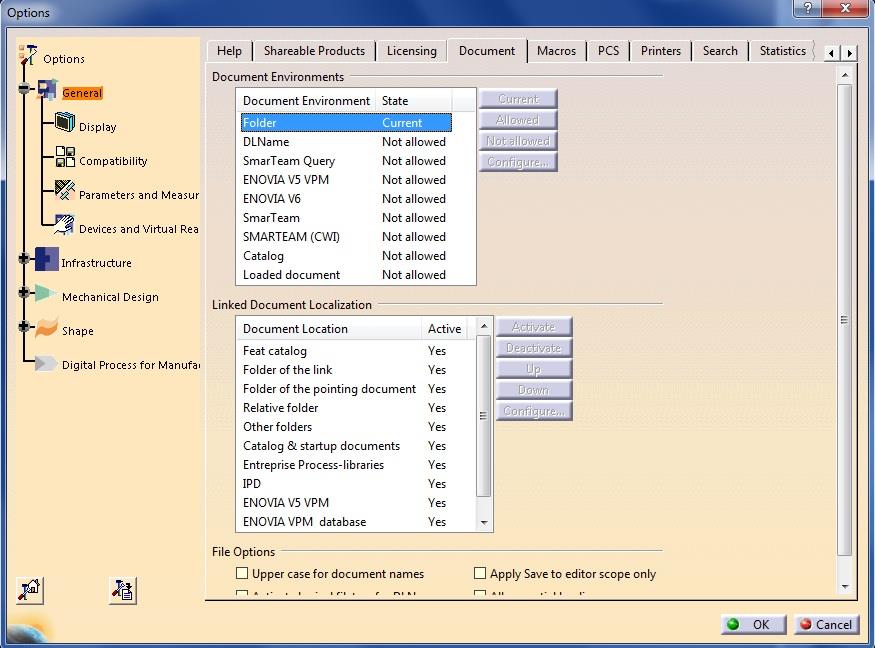The width and height of the screenshot is (875, 648).
Task: Click the help question mark in title bar
Action: click(x=807, y=8)
